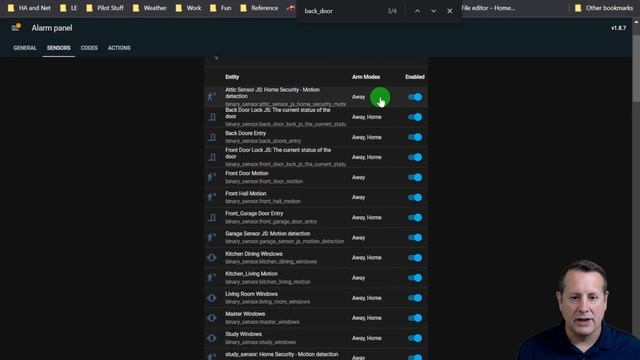Screen dimensions: 640x360
Task: Open the HA and Net bookmark folder
Action: (x=29, y=8)
